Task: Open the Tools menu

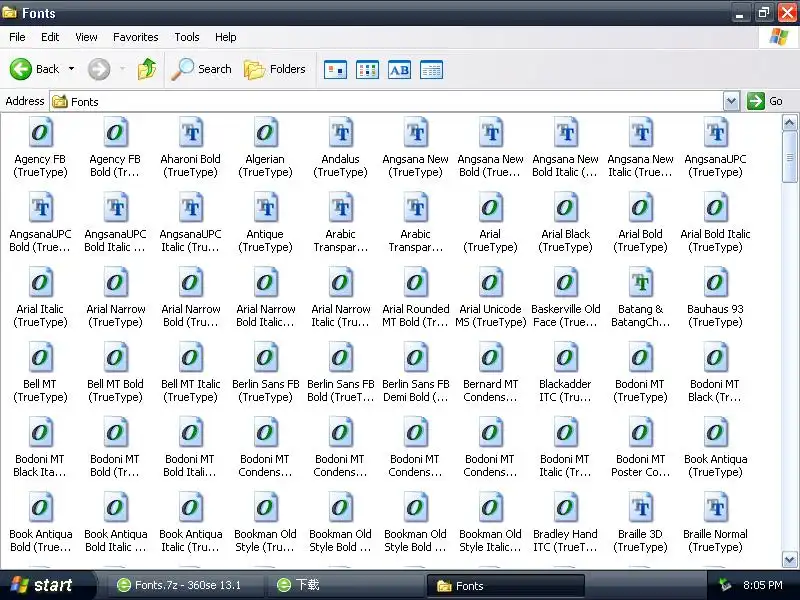Action: tap(187, 37)
